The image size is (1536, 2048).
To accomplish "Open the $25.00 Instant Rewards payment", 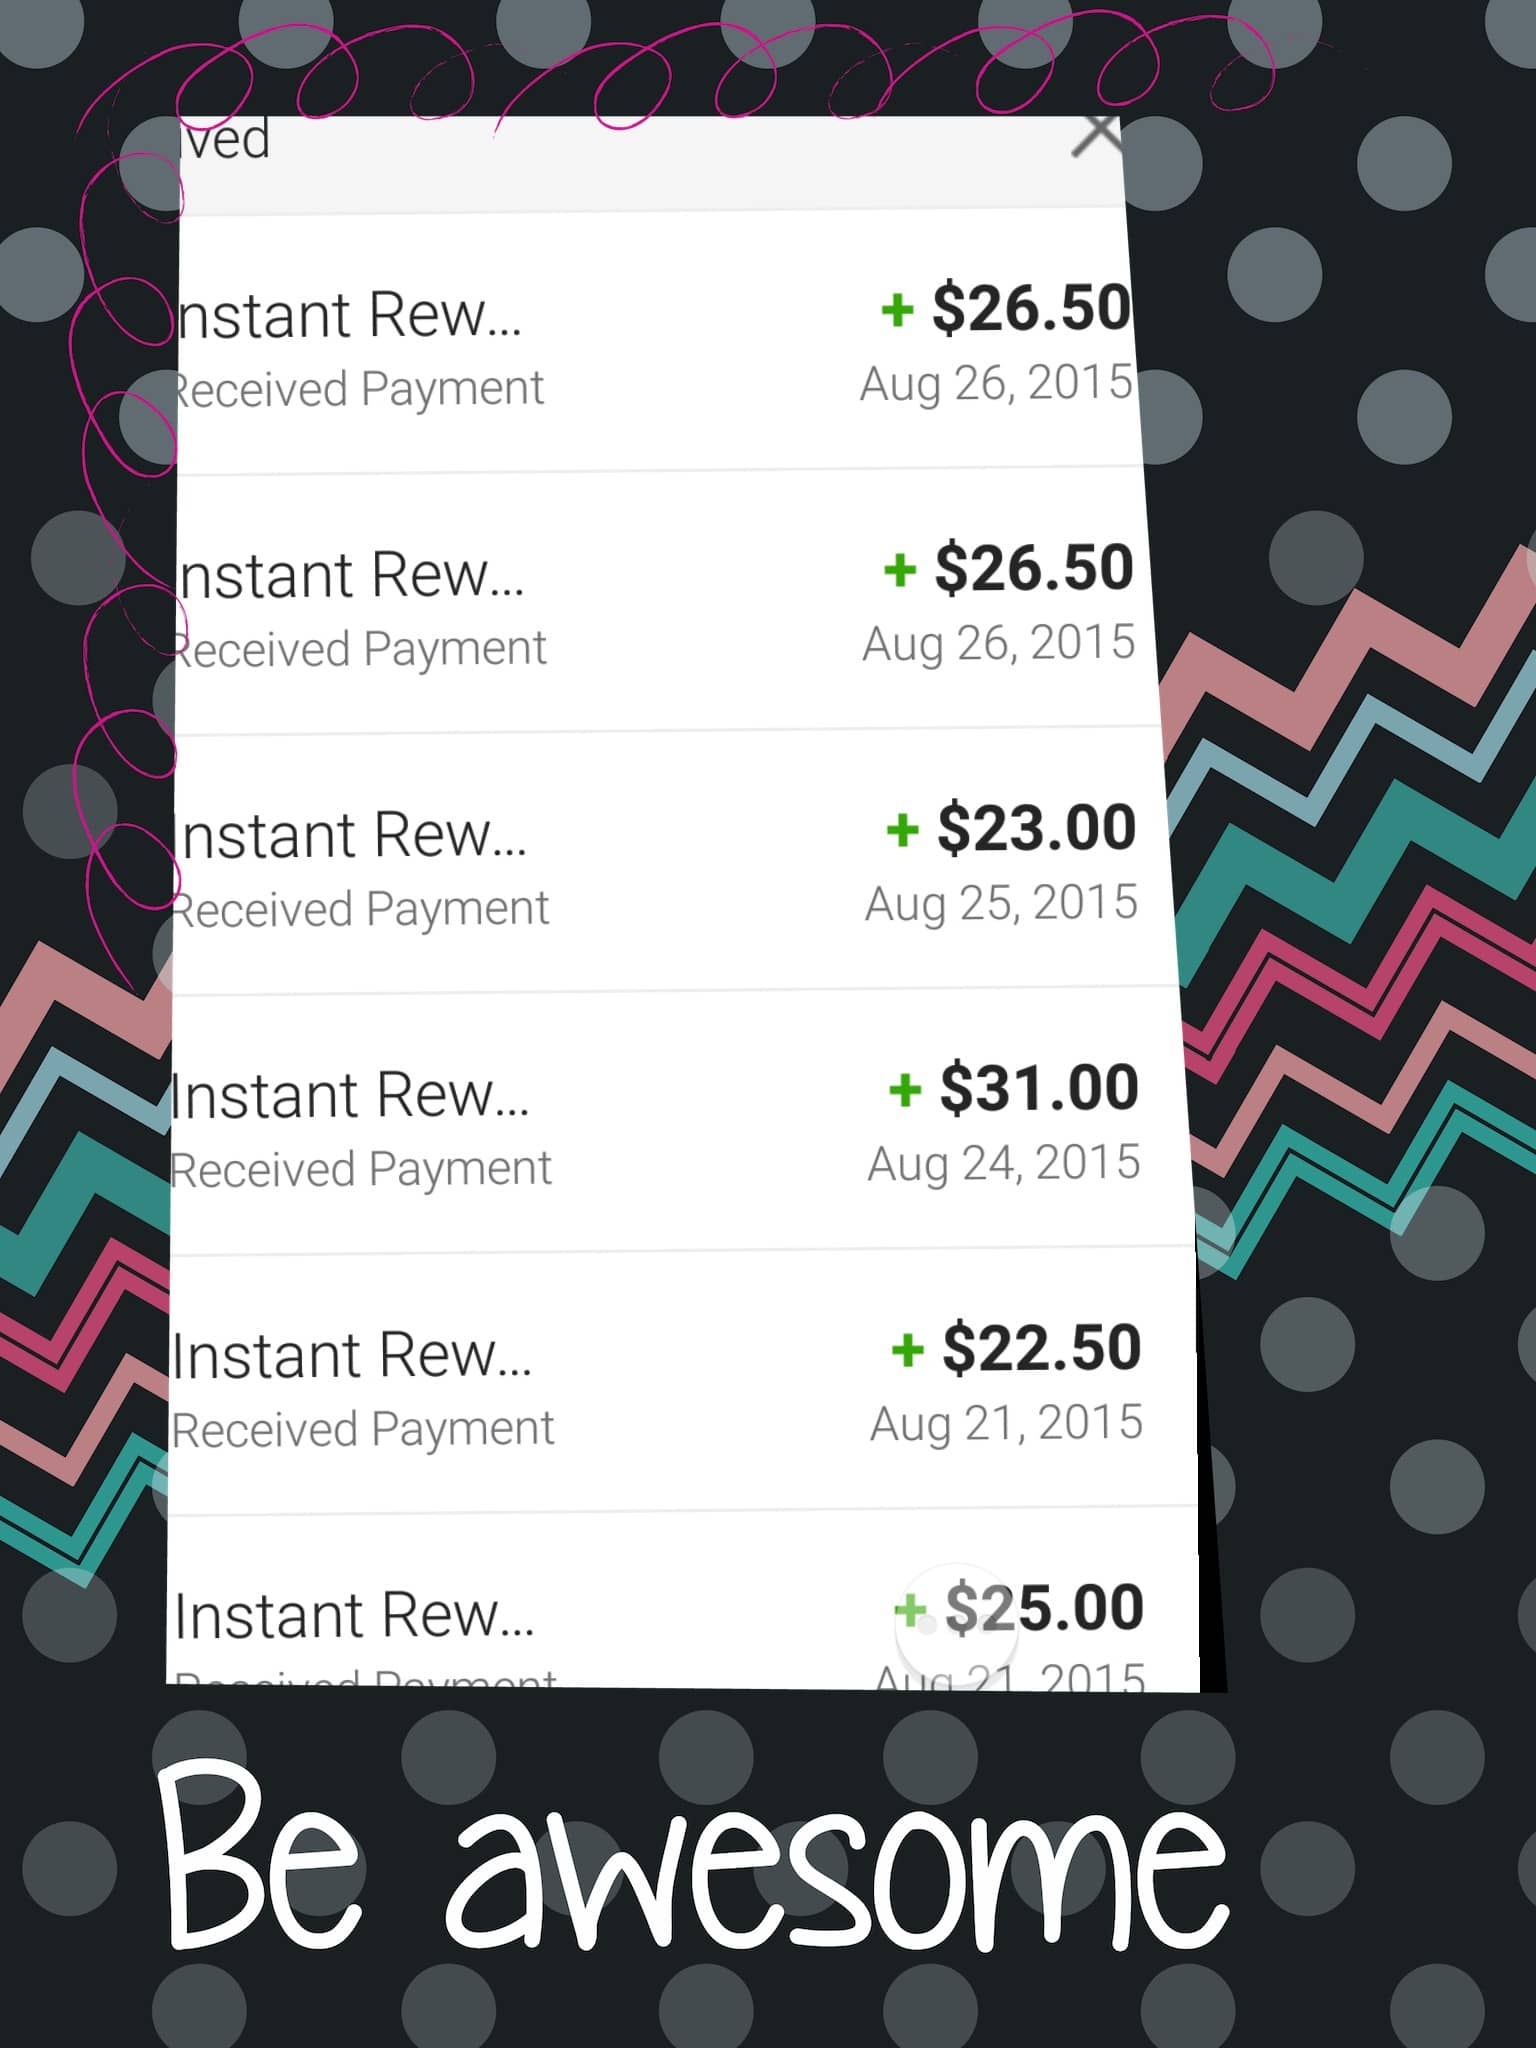I will click(x=683, y=1602).
